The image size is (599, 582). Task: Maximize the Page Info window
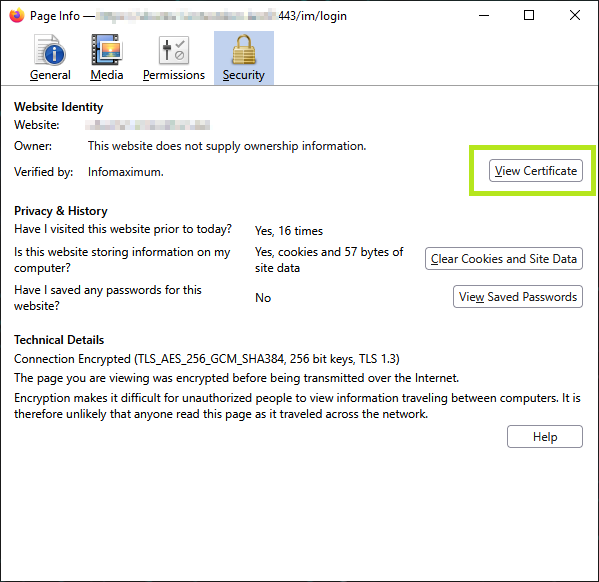pos(529,16)
